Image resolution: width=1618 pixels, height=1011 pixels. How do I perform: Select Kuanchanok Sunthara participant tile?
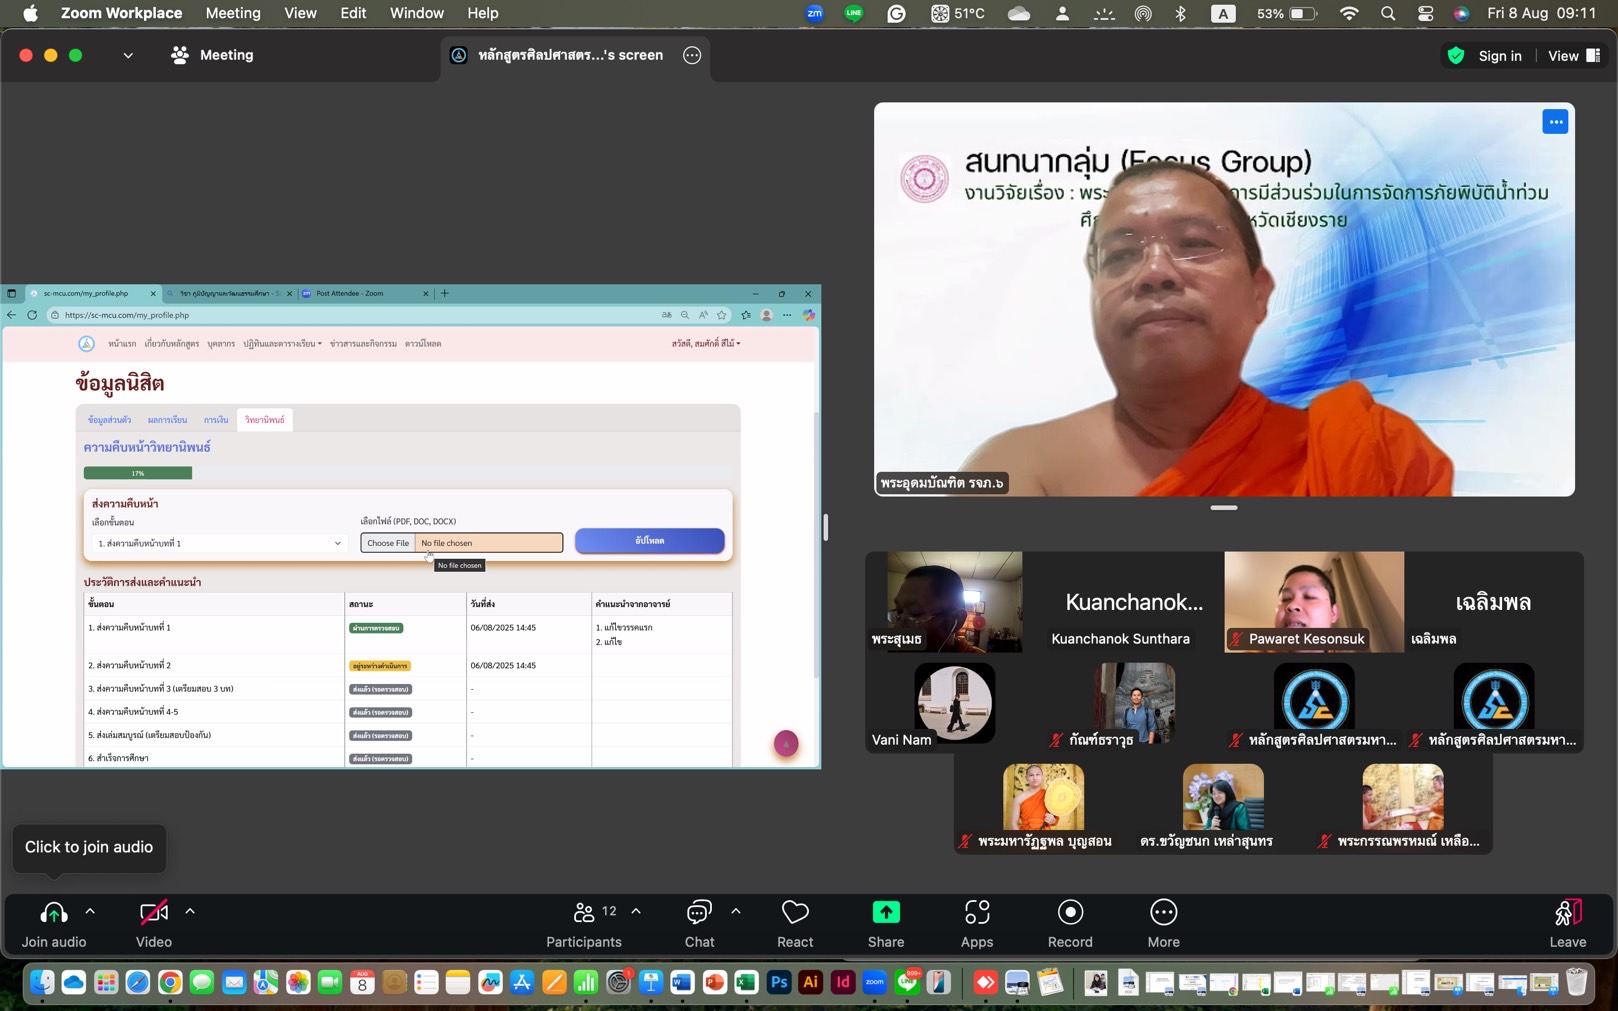pyautogui.click(x=1134, y=602)
